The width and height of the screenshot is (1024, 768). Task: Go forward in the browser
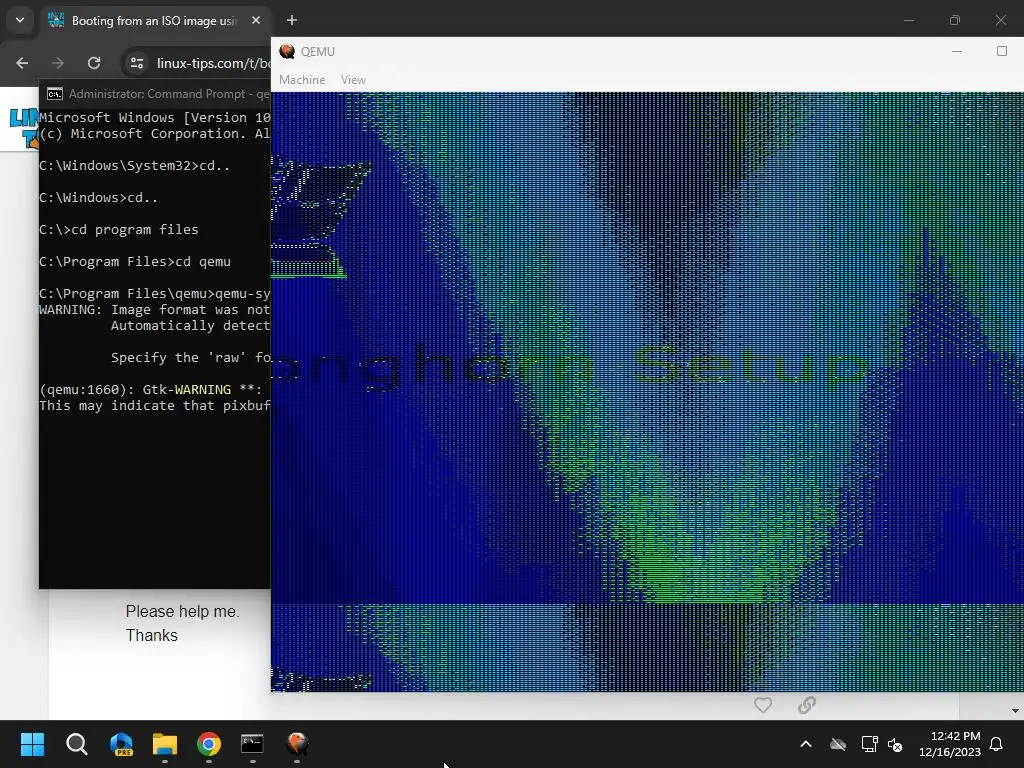[x=58, y=63]
